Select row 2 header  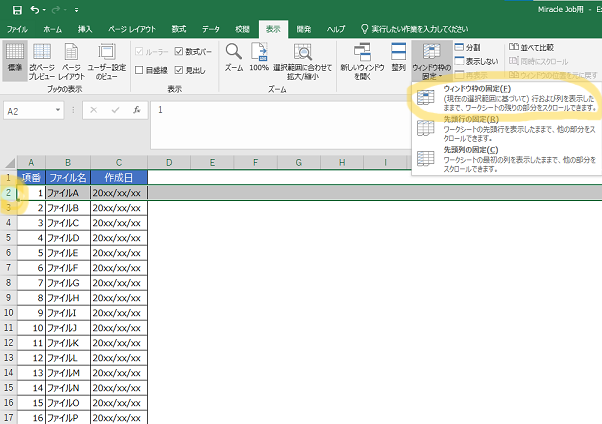pos(8,193)
